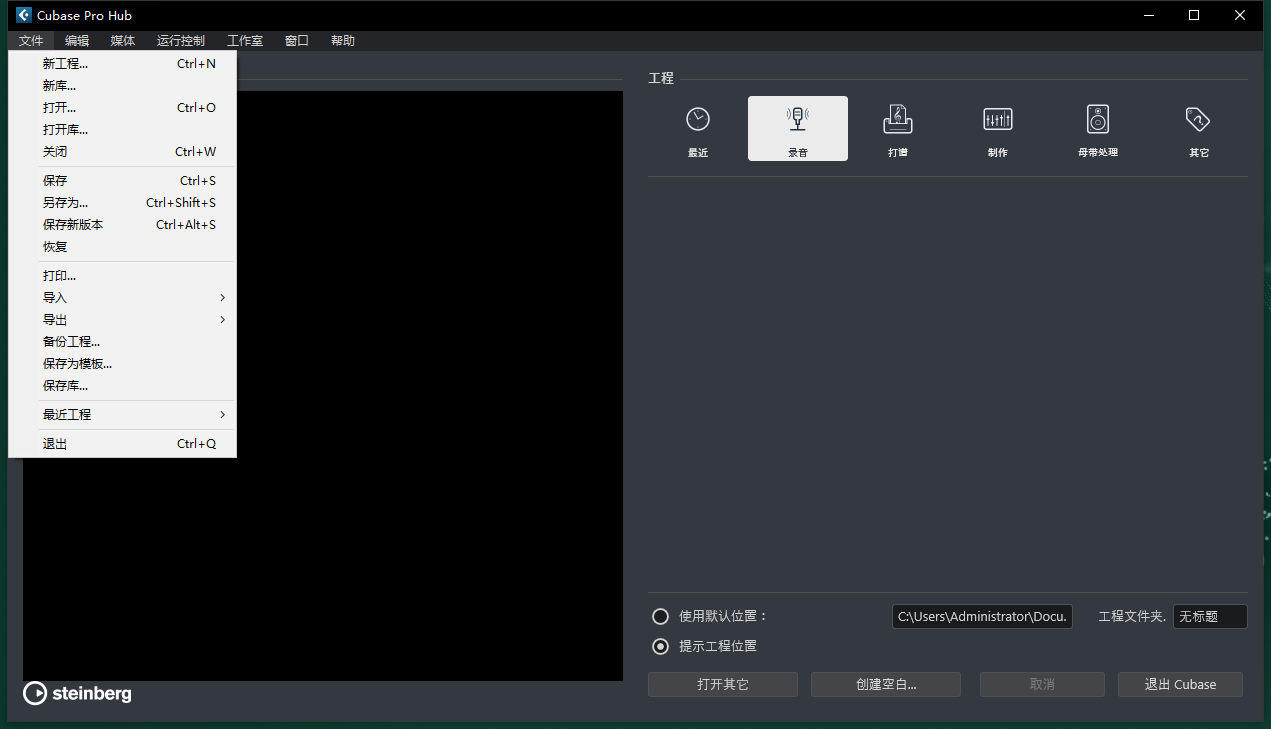Choose 恢复 menu entry
1271x729 pixels.
pyautogui.click(x=122, y=247)
